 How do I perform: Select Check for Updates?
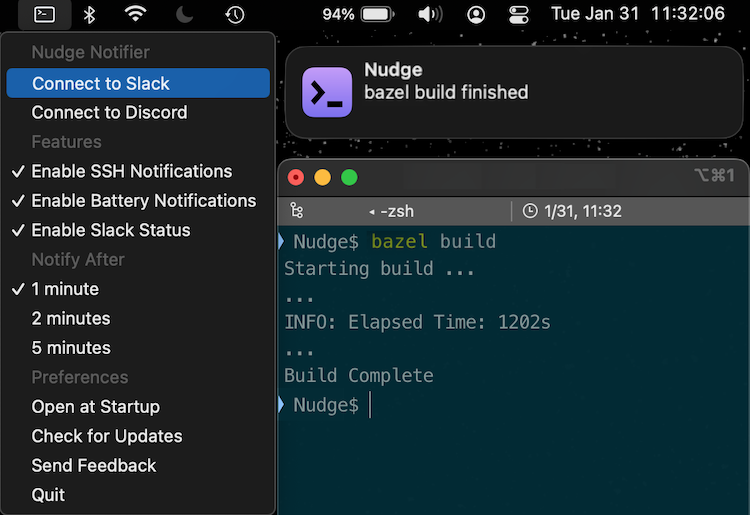coord(138,436)
